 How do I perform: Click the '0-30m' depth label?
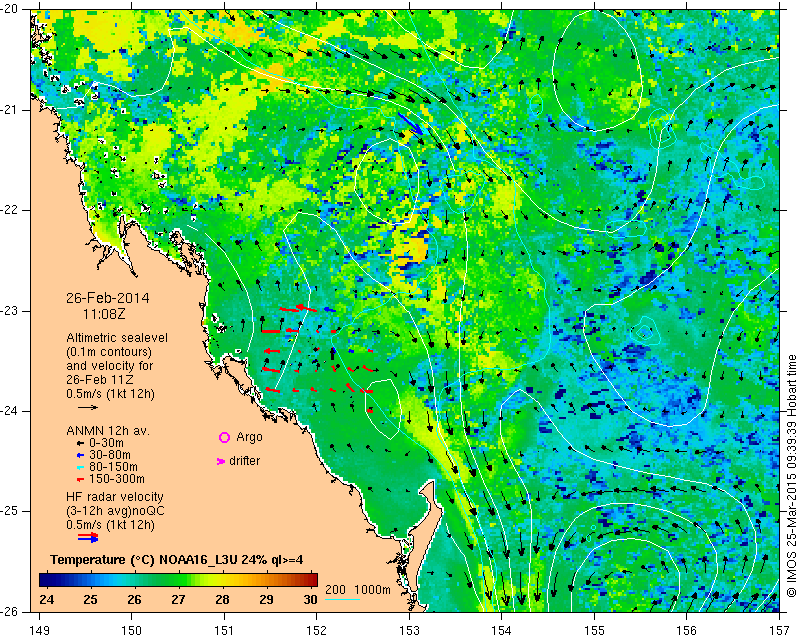click(106, 443)
